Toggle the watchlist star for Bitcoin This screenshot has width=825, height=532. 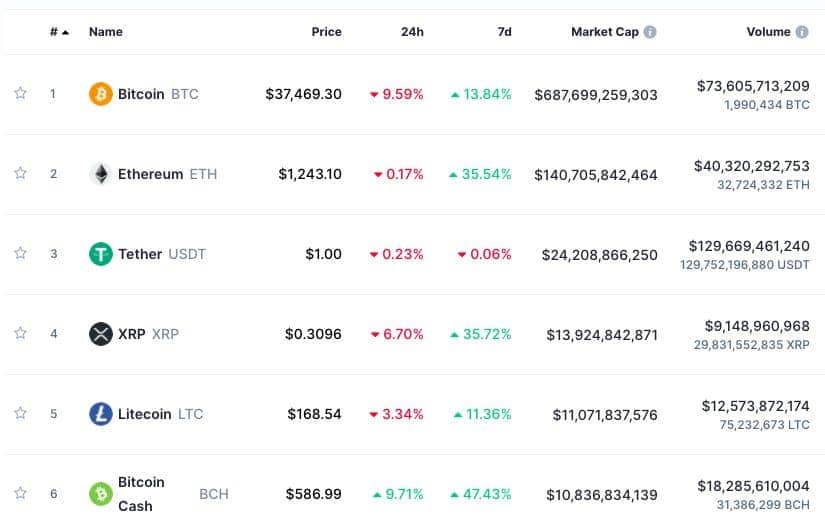coord(20,93)
